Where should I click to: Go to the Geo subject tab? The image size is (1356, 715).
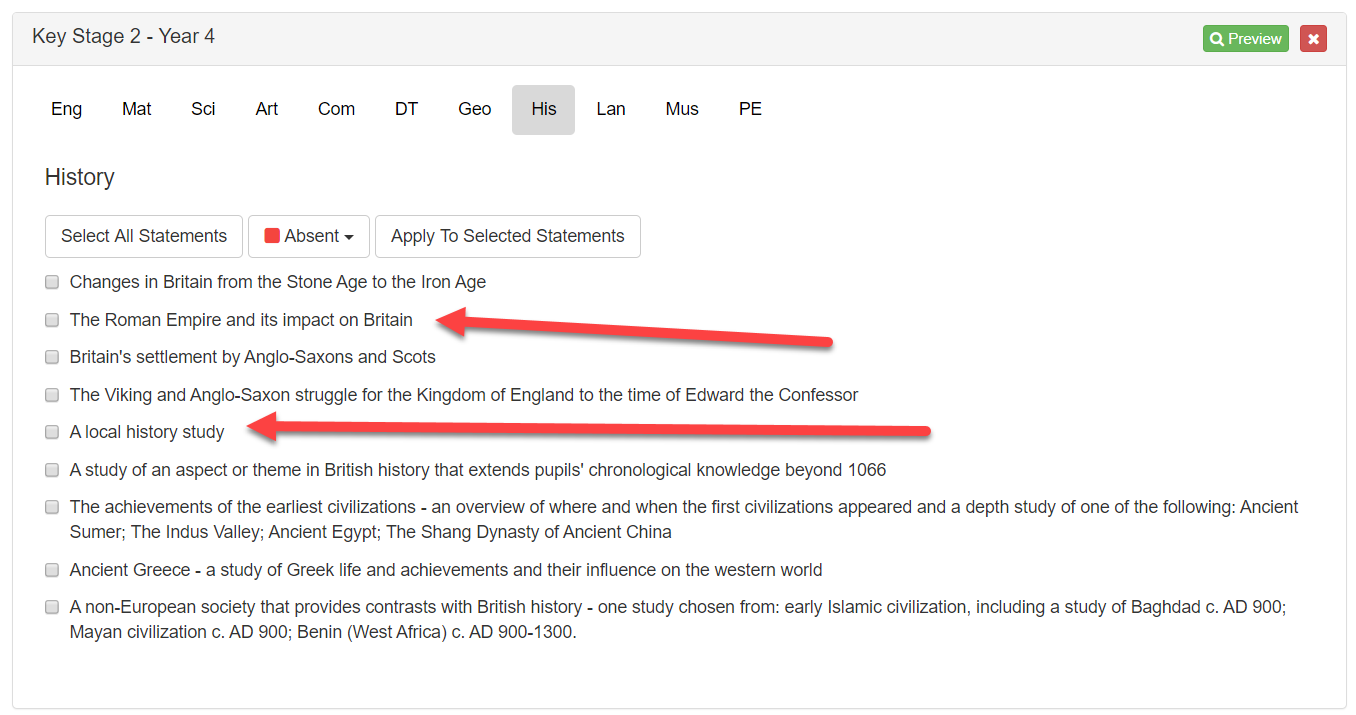pyautogui.click(x=475, y=109)
